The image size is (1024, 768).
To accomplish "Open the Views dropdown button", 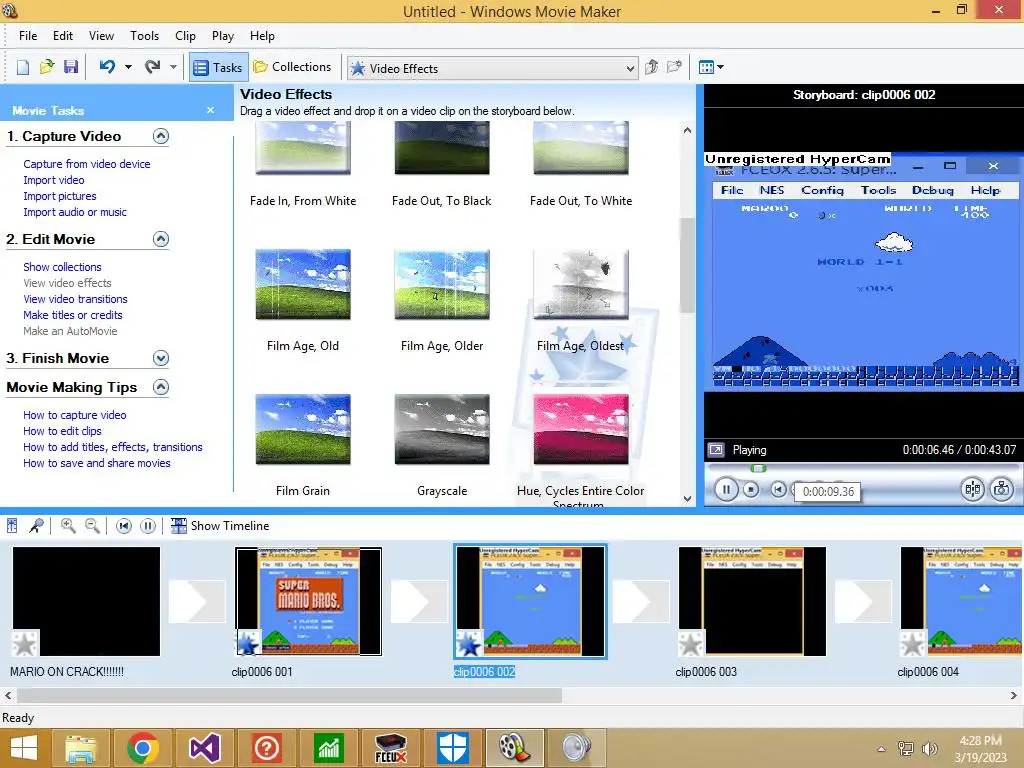I will click(711, 67).
